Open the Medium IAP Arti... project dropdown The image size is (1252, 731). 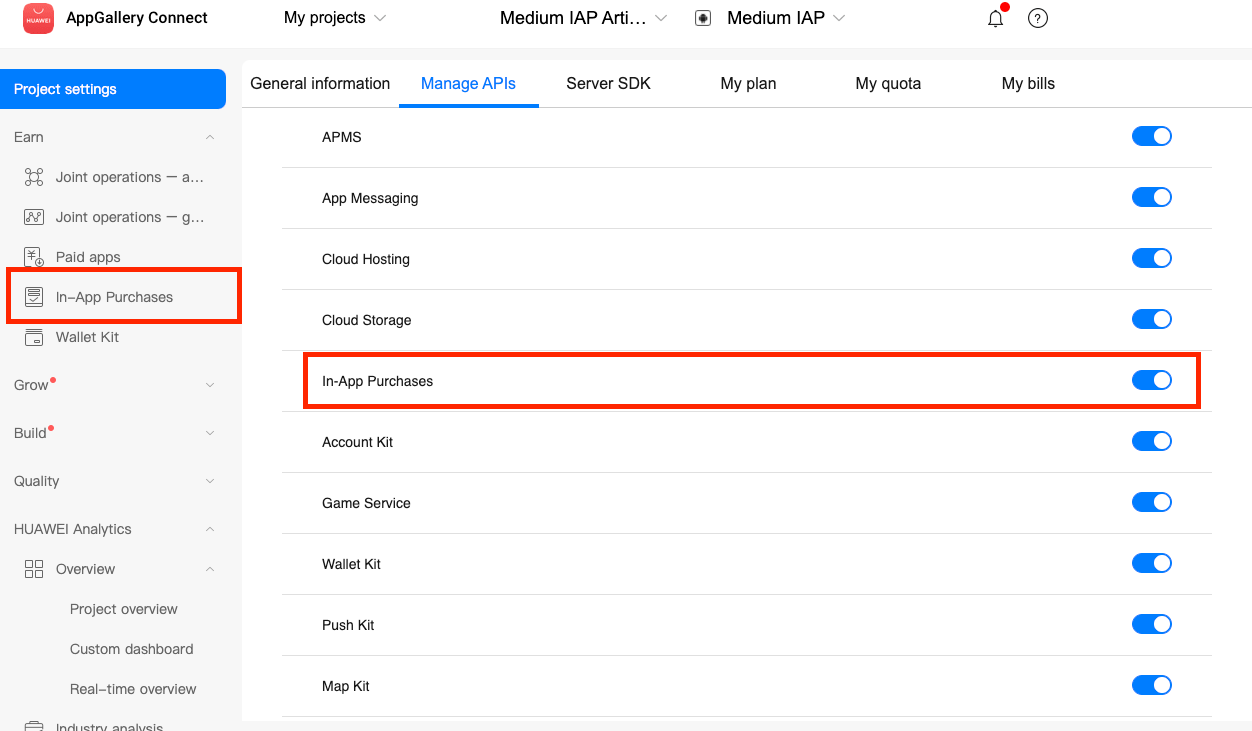(x=583, y=18)
